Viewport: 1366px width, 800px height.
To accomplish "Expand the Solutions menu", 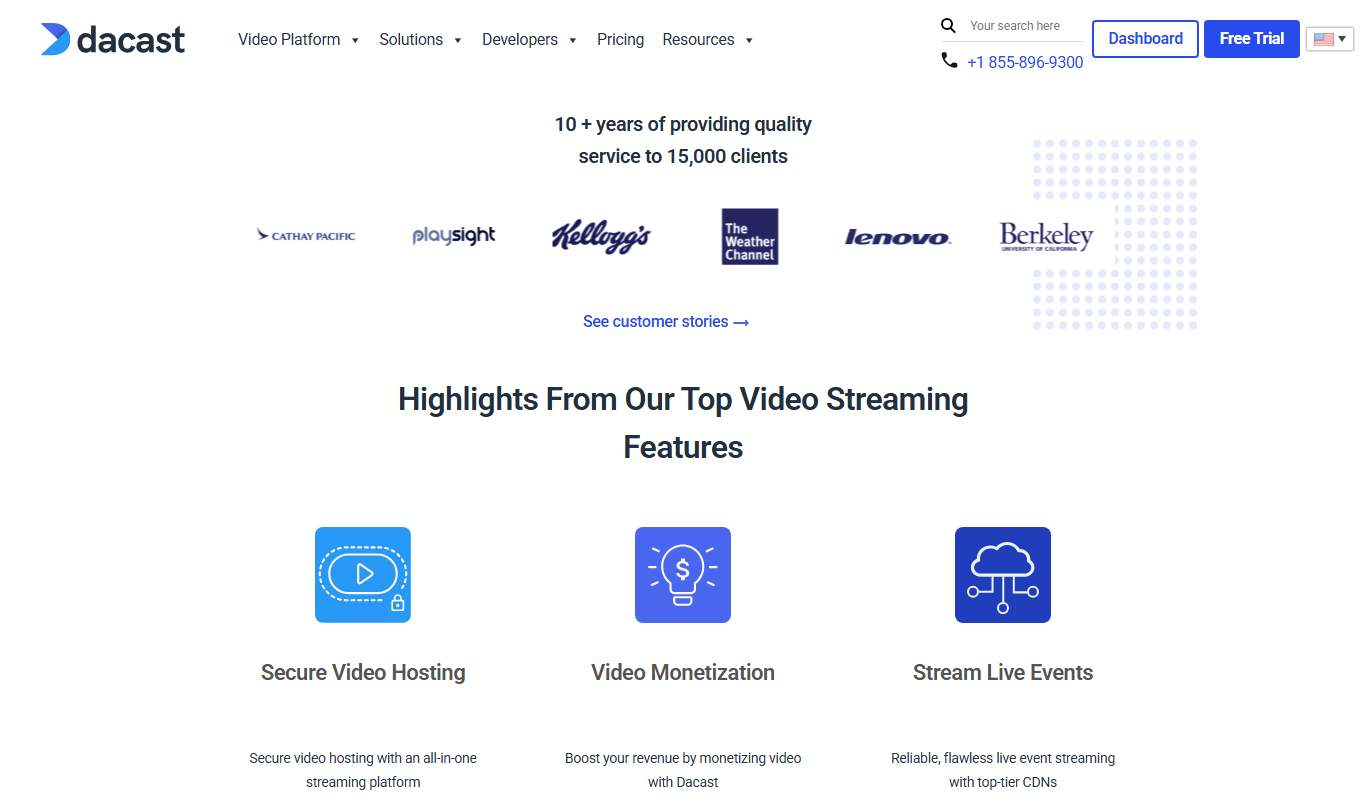I will [x=420, y=40].
